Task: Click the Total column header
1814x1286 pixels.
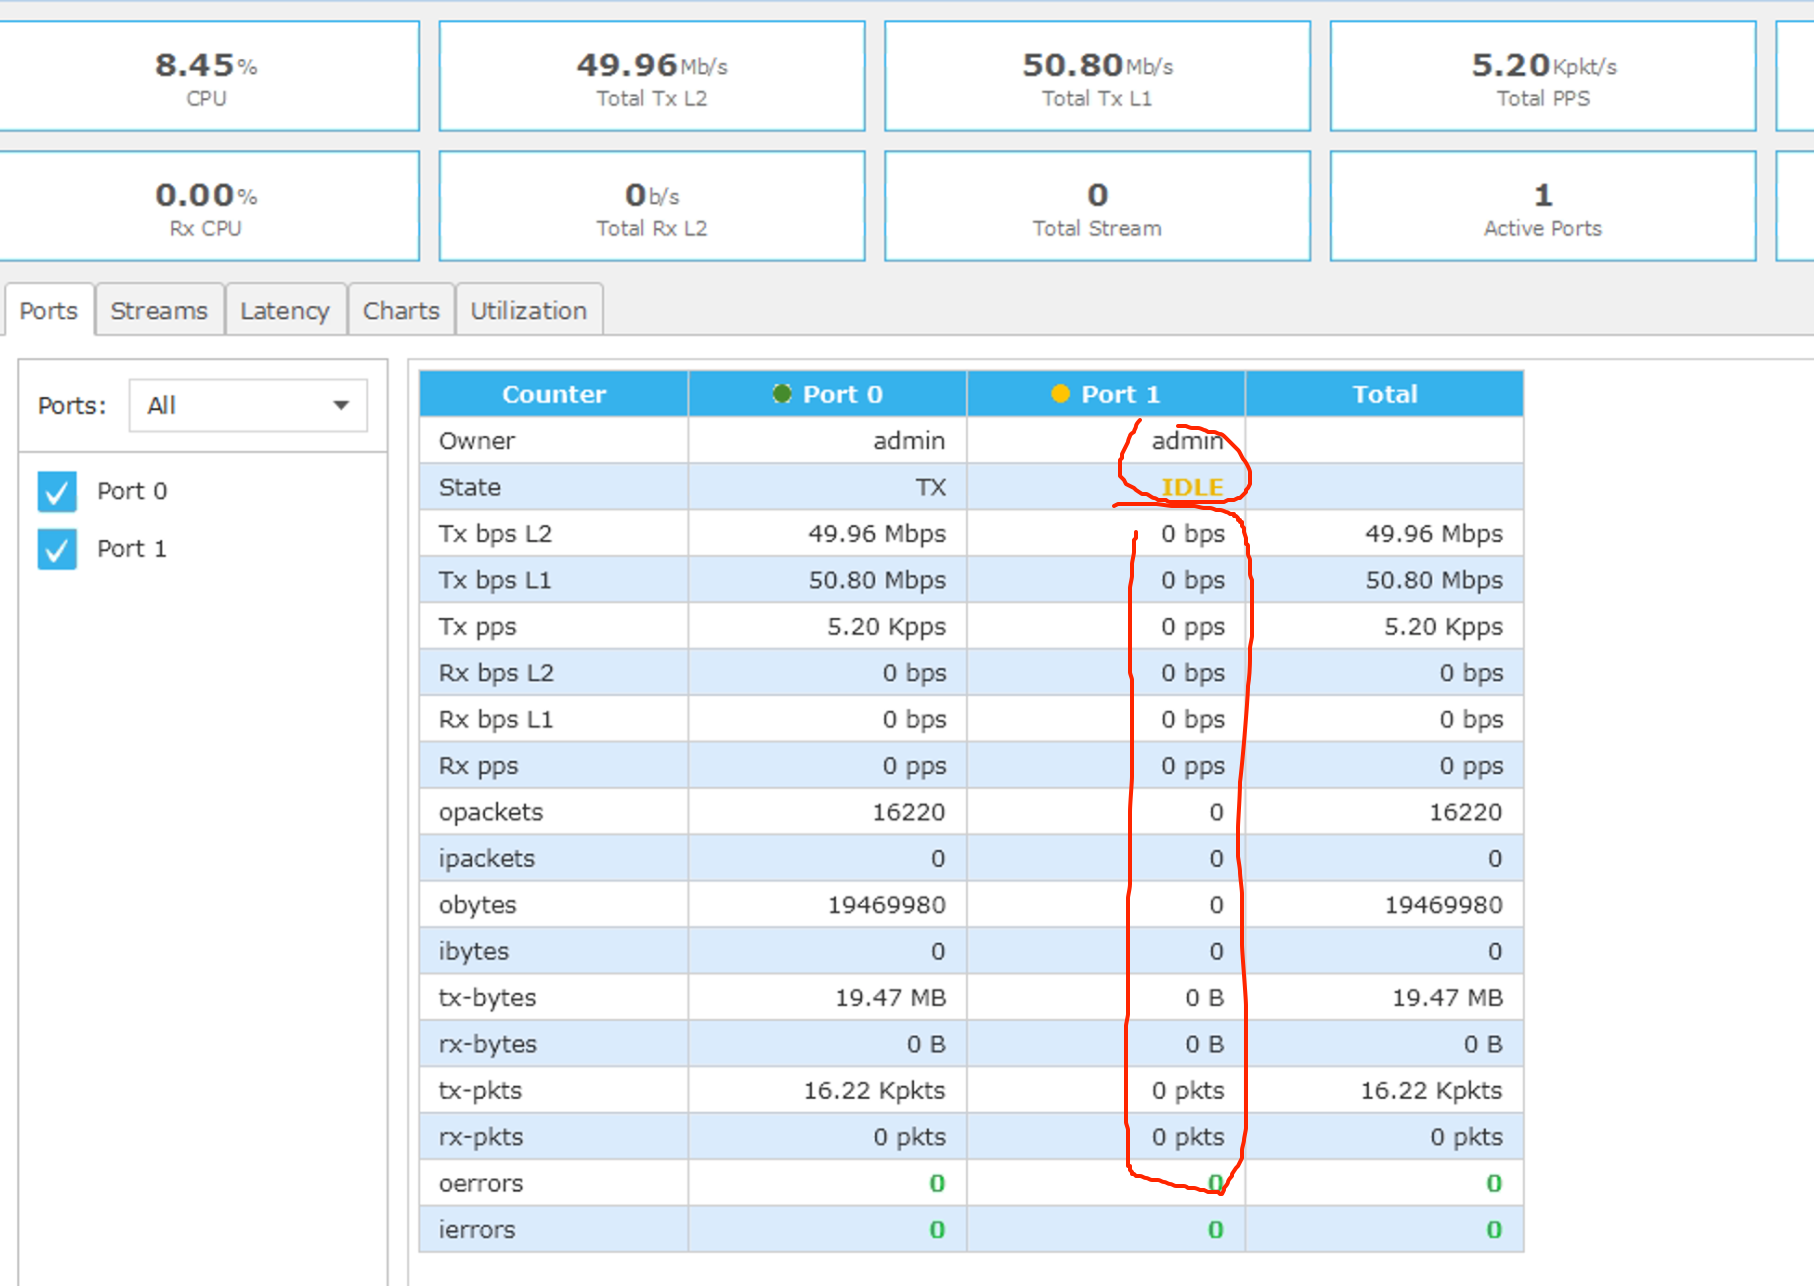Action: (1385, 393)
